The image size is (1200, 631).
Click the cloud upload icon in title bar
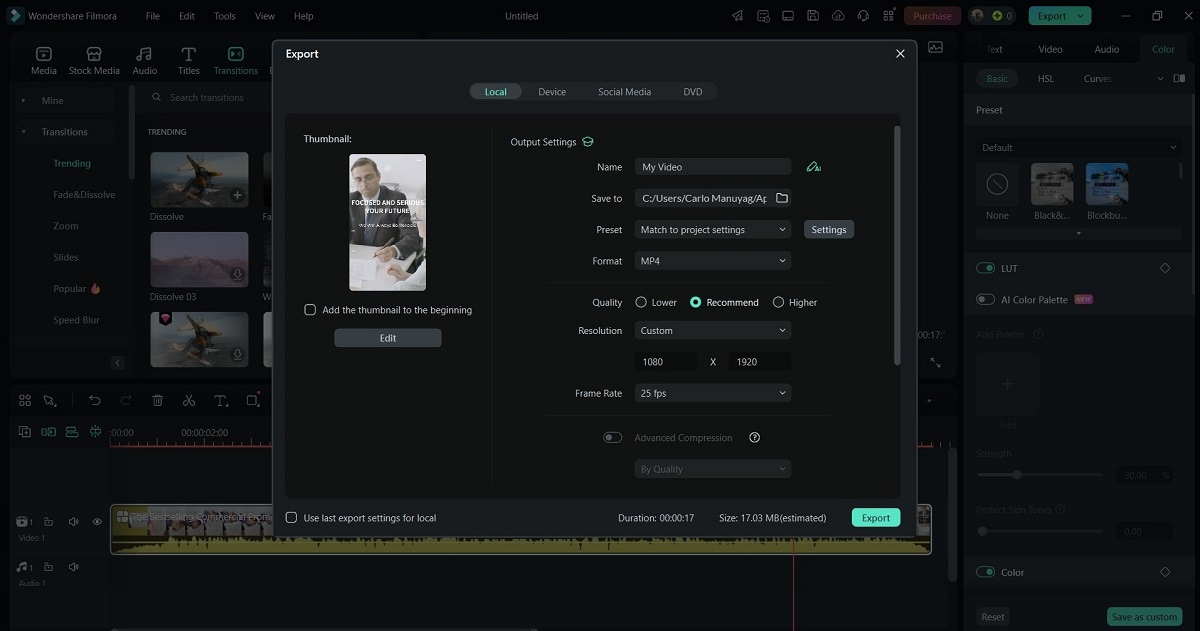[x=837, y=16]
